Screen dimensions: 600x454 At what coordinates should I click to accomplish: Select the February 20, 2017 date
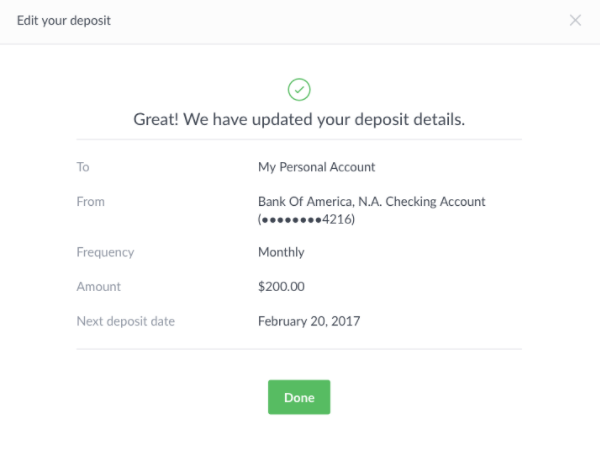coord(309,321)
